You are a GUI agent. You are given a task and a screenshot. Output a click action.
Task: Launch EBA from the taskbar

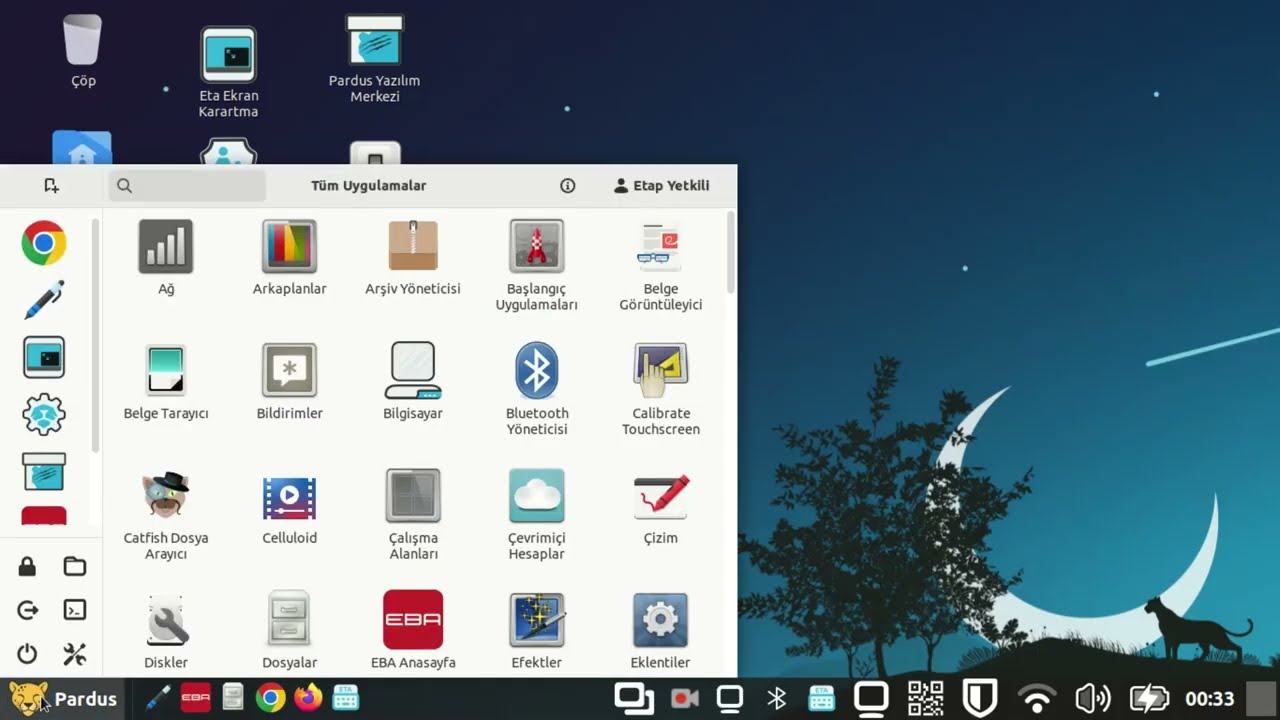point(195,698)
